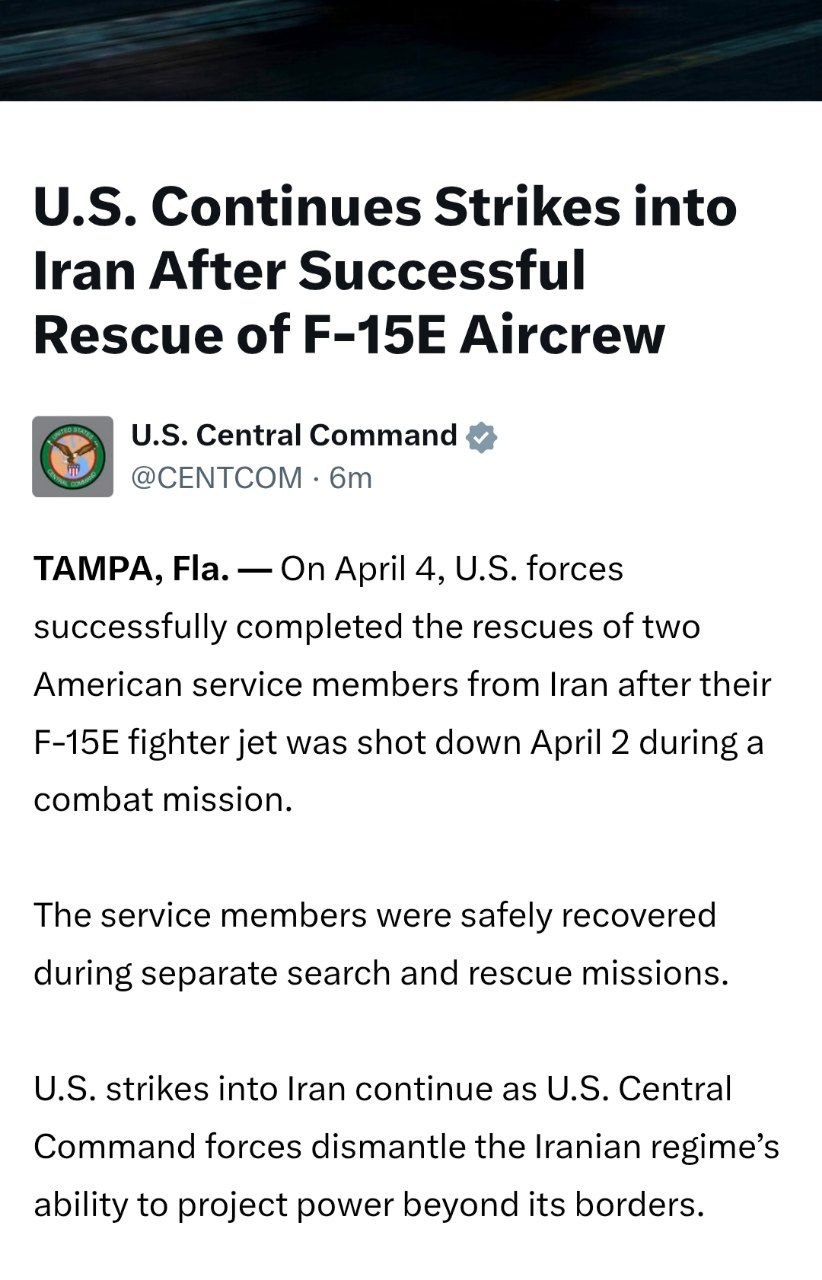
Task: Click the line "ability to project power beyond its borders."
Action: click(x=369, y=1205)
